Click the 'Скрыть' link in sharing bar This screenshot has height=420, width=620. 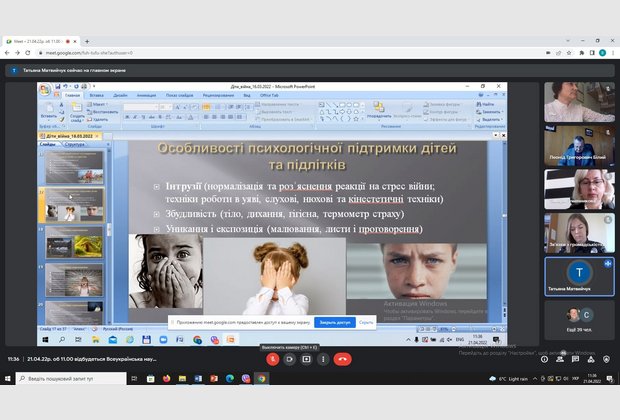click(x=366, y=323)
